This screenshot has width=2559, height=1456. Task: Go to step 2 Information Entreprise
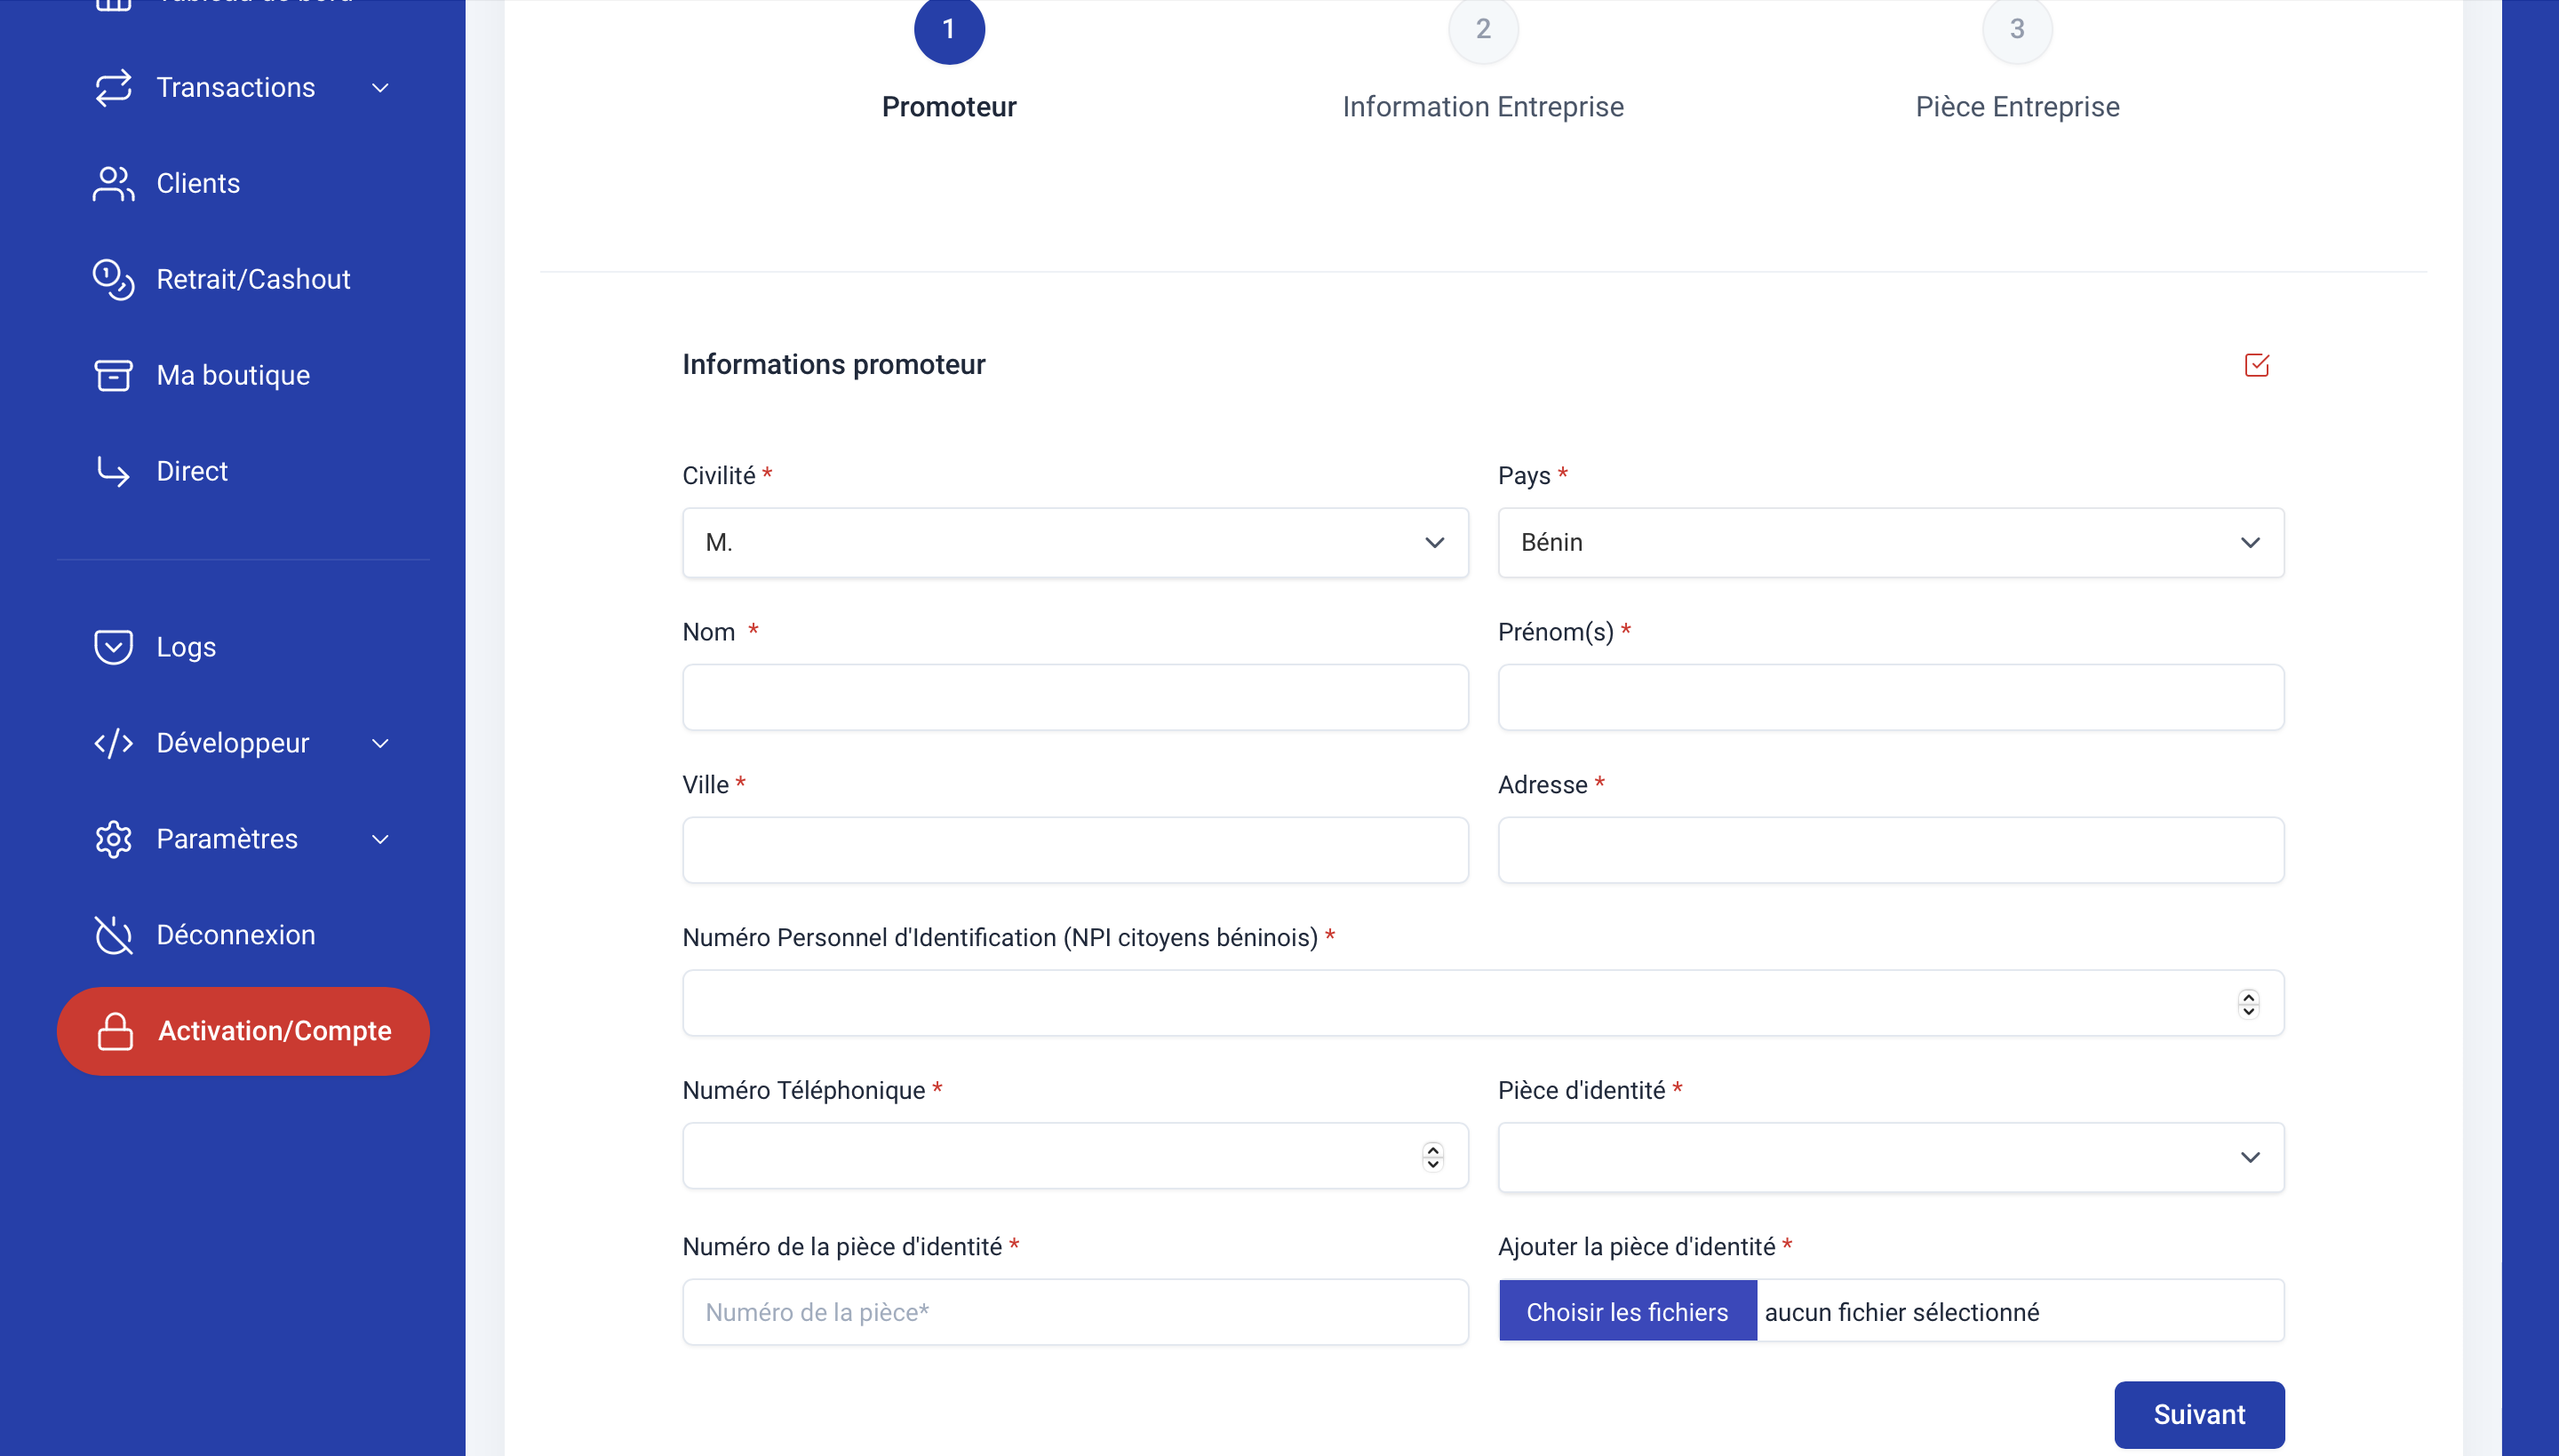tap(1483, 30)
